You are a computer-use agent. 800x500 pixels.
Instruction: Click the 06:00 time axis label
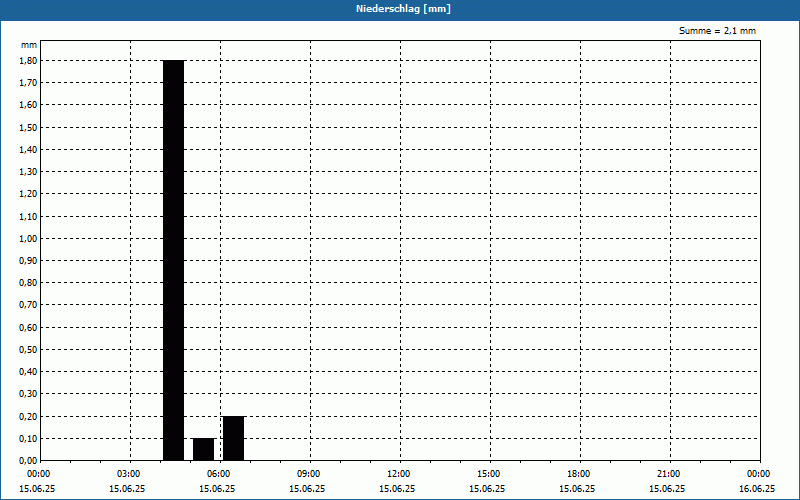(x=218, y=474)
